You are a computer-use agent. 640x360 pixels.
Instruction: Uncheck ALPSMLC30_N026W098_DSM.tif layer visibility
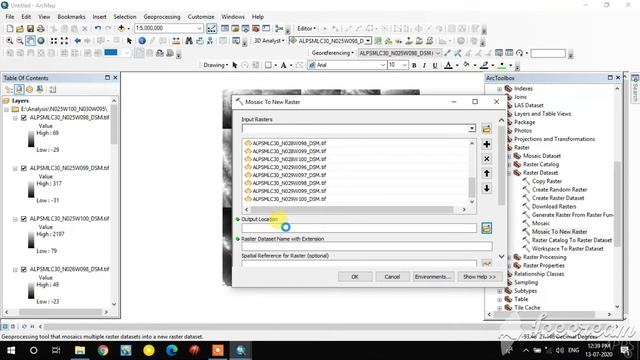point(24,269)
